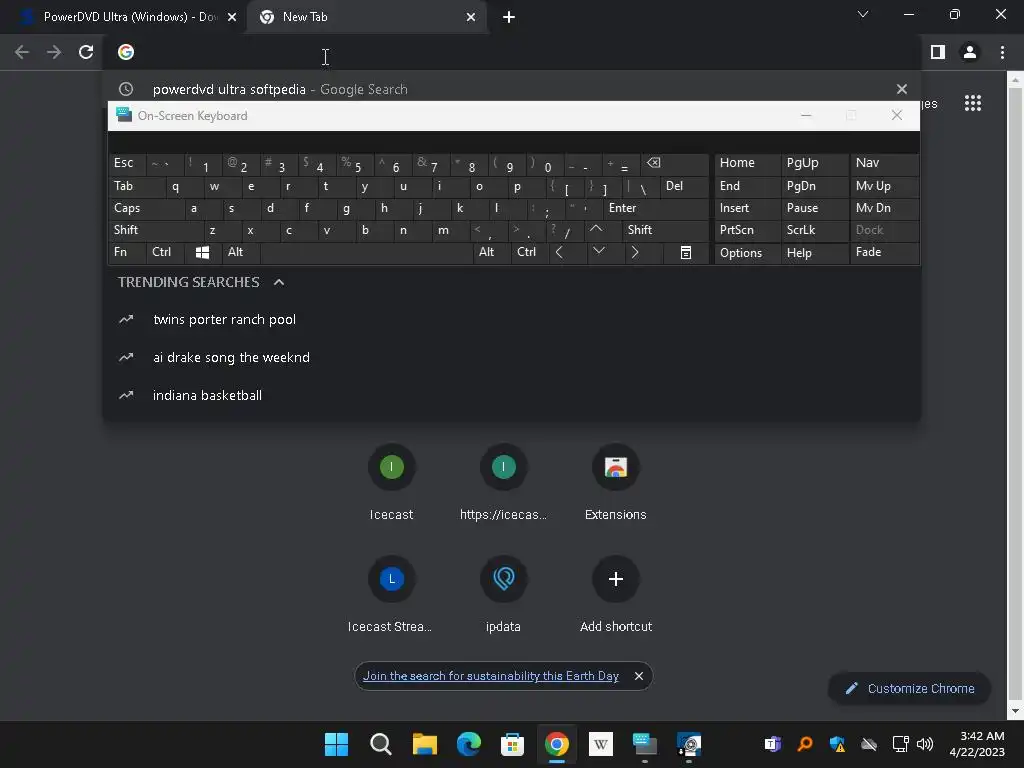The image size is (1024, 768).
Task: Open the Windows Start menu
Action: [x=336, y=744]
